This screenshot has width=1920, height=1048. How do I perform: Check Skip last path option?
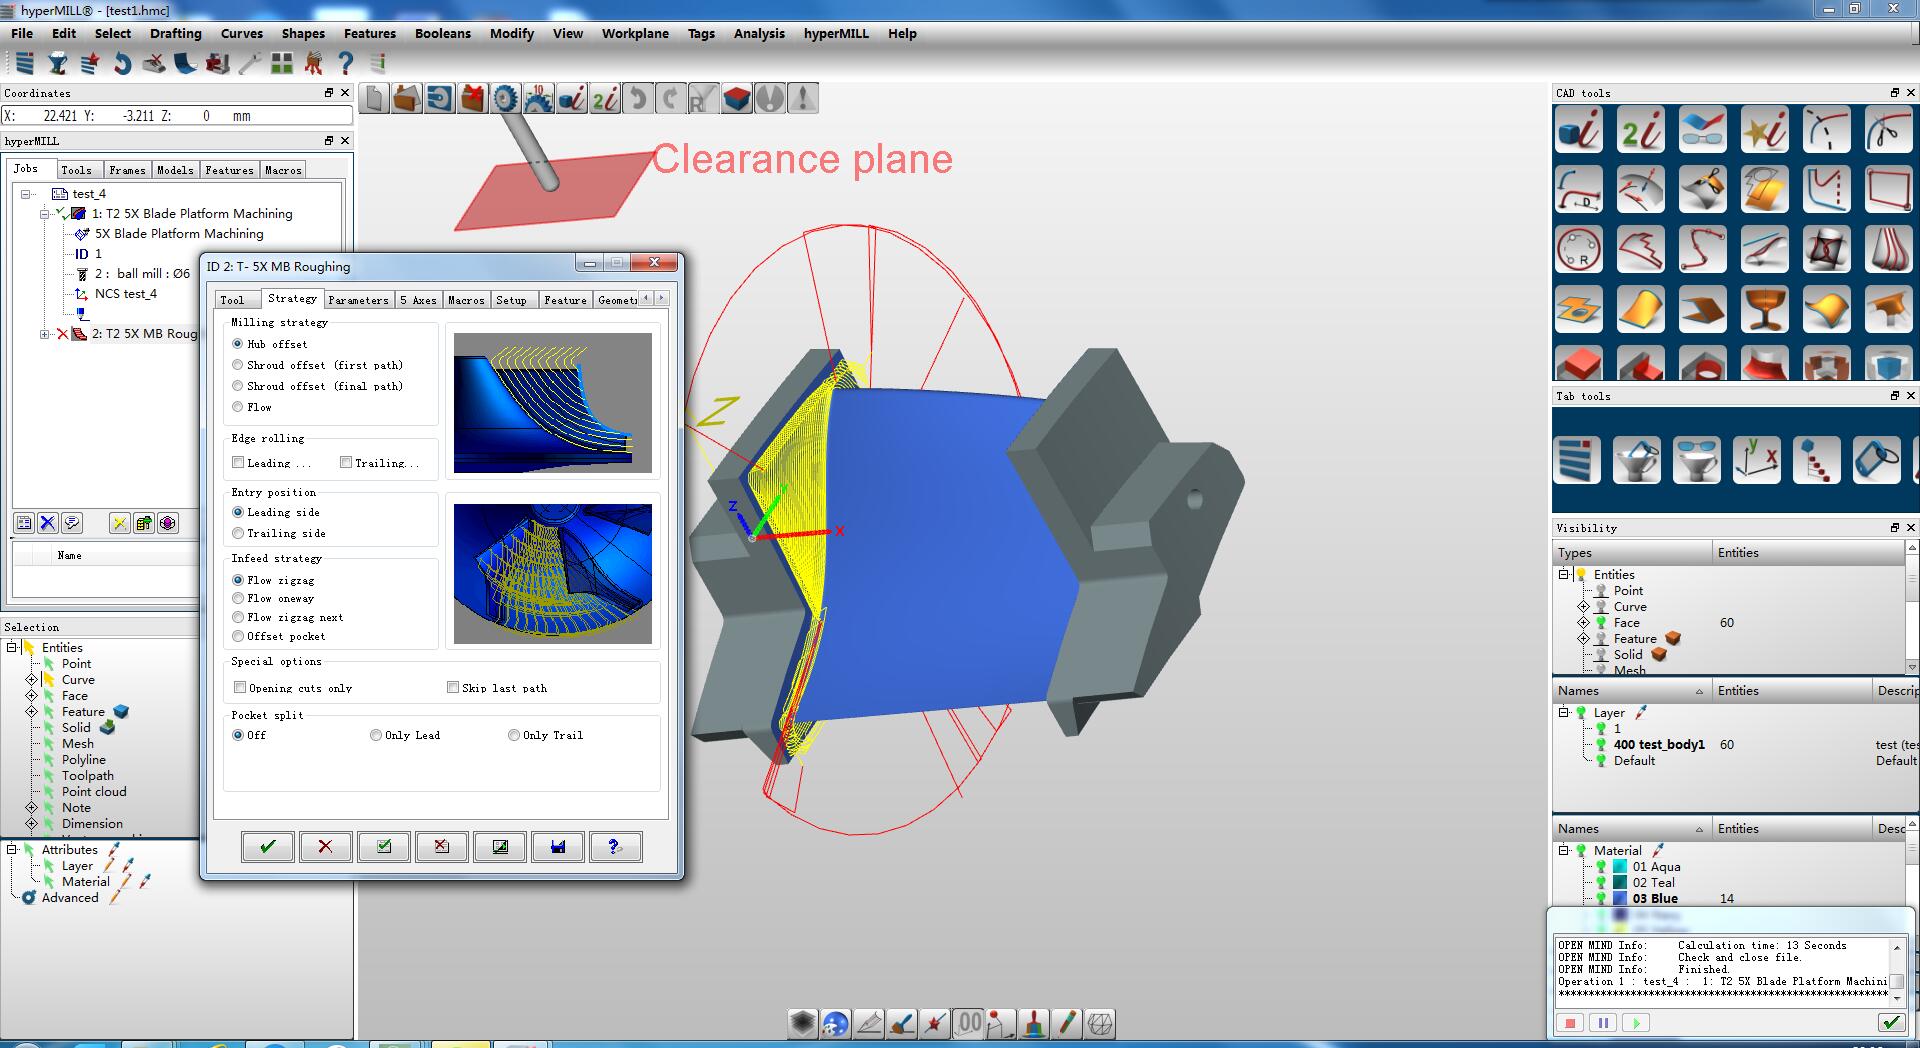pyautogui.click(x=453, y=688)
